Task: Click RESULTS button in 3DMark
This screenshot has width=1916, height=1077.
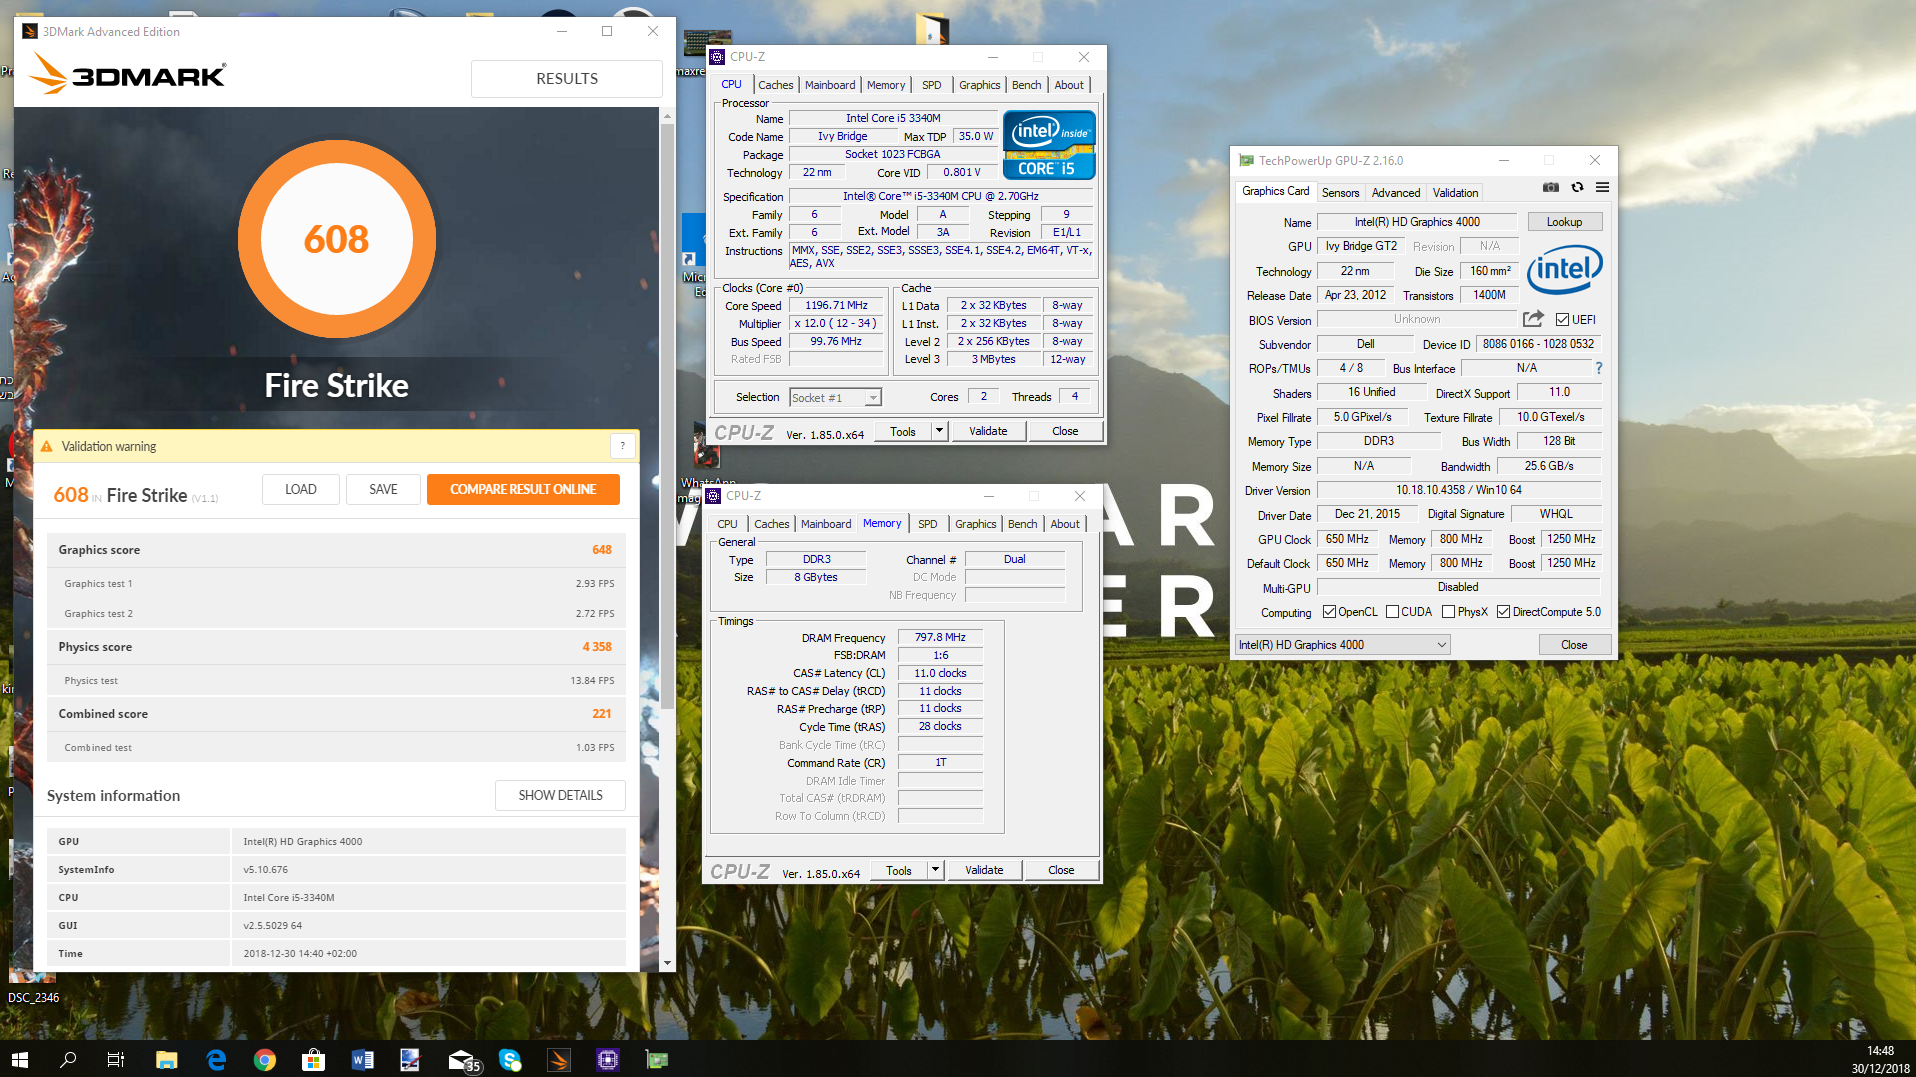Action: [567, 79]
